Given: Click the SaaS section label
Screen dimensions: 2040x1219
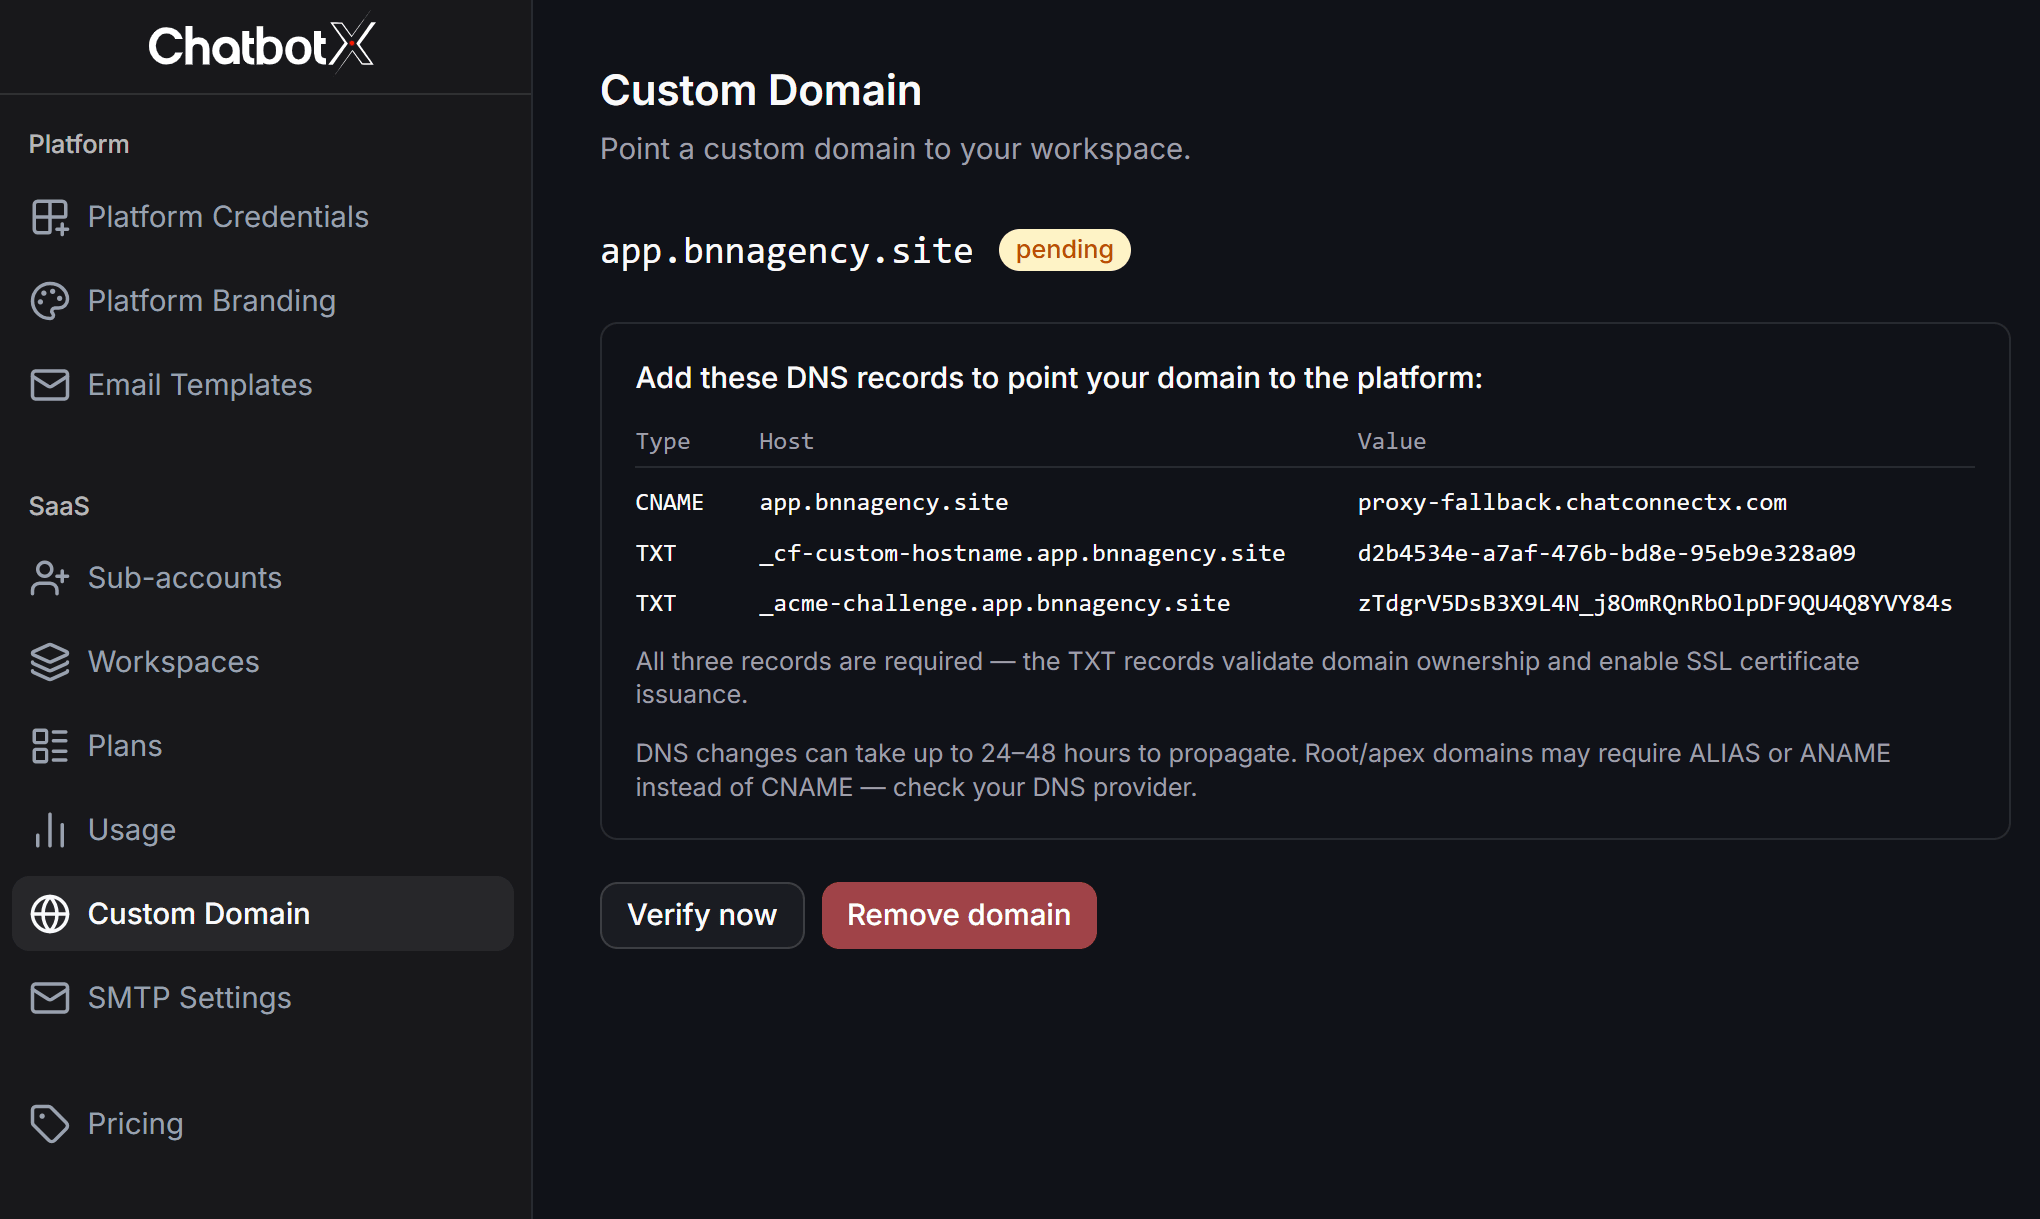Looking at the screenshot, I should pos(59,506).
